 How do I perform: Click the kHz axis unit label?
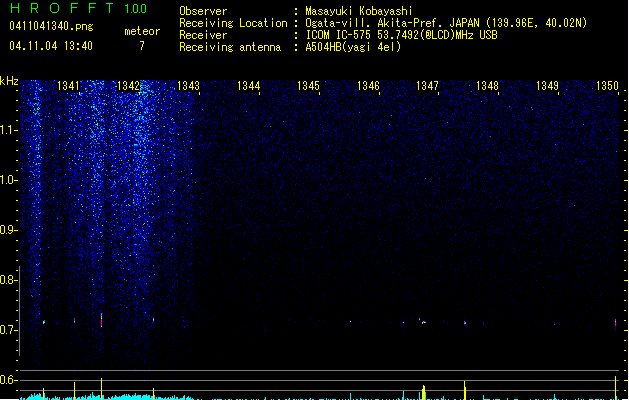click(9, 81)
